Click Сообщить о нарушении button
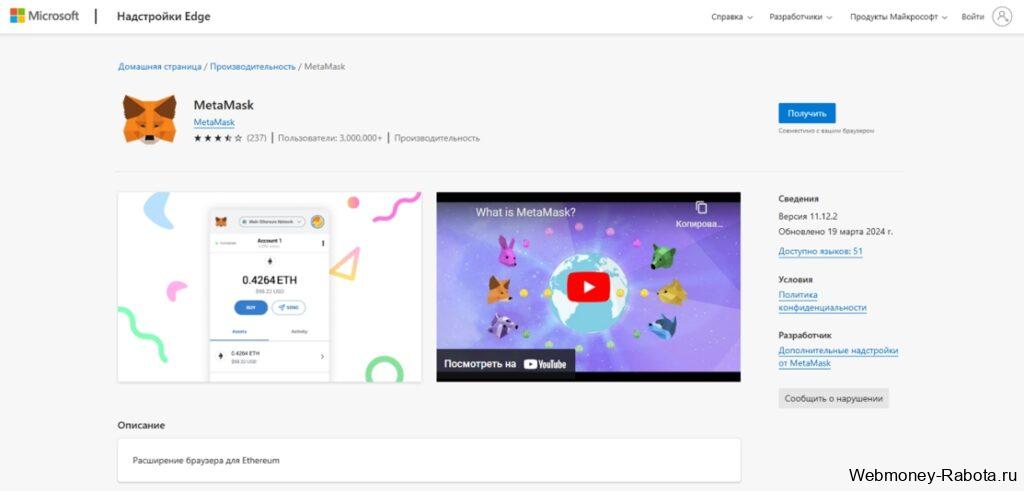The image size is (1024, 491). point(833,398)
